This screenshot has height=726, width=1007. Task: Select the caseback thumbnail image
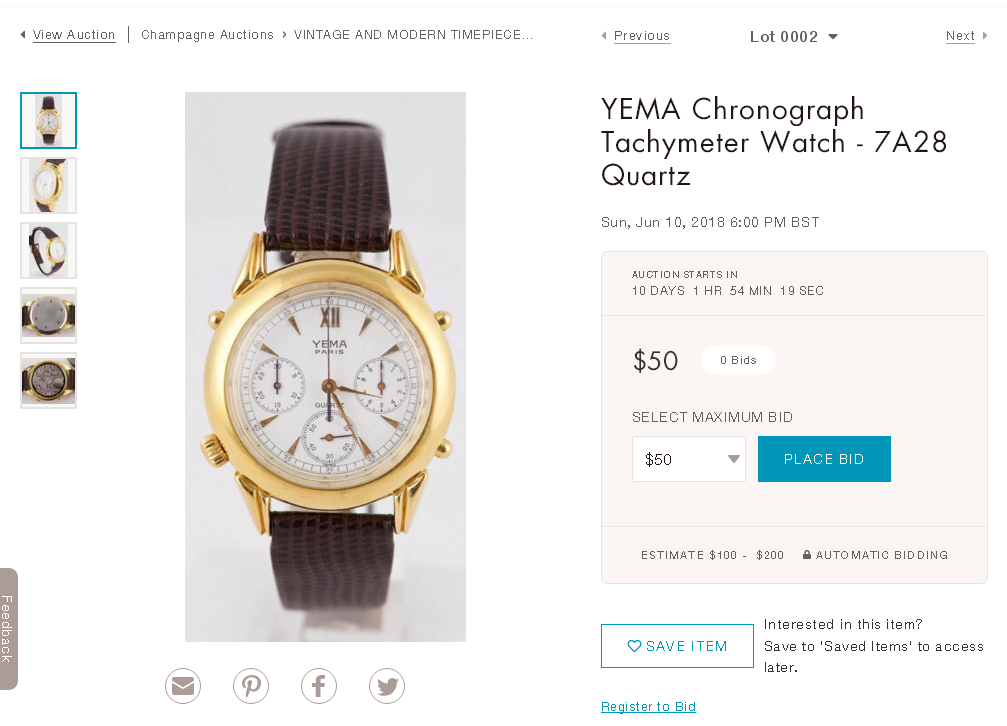click(x=48, y=315)
